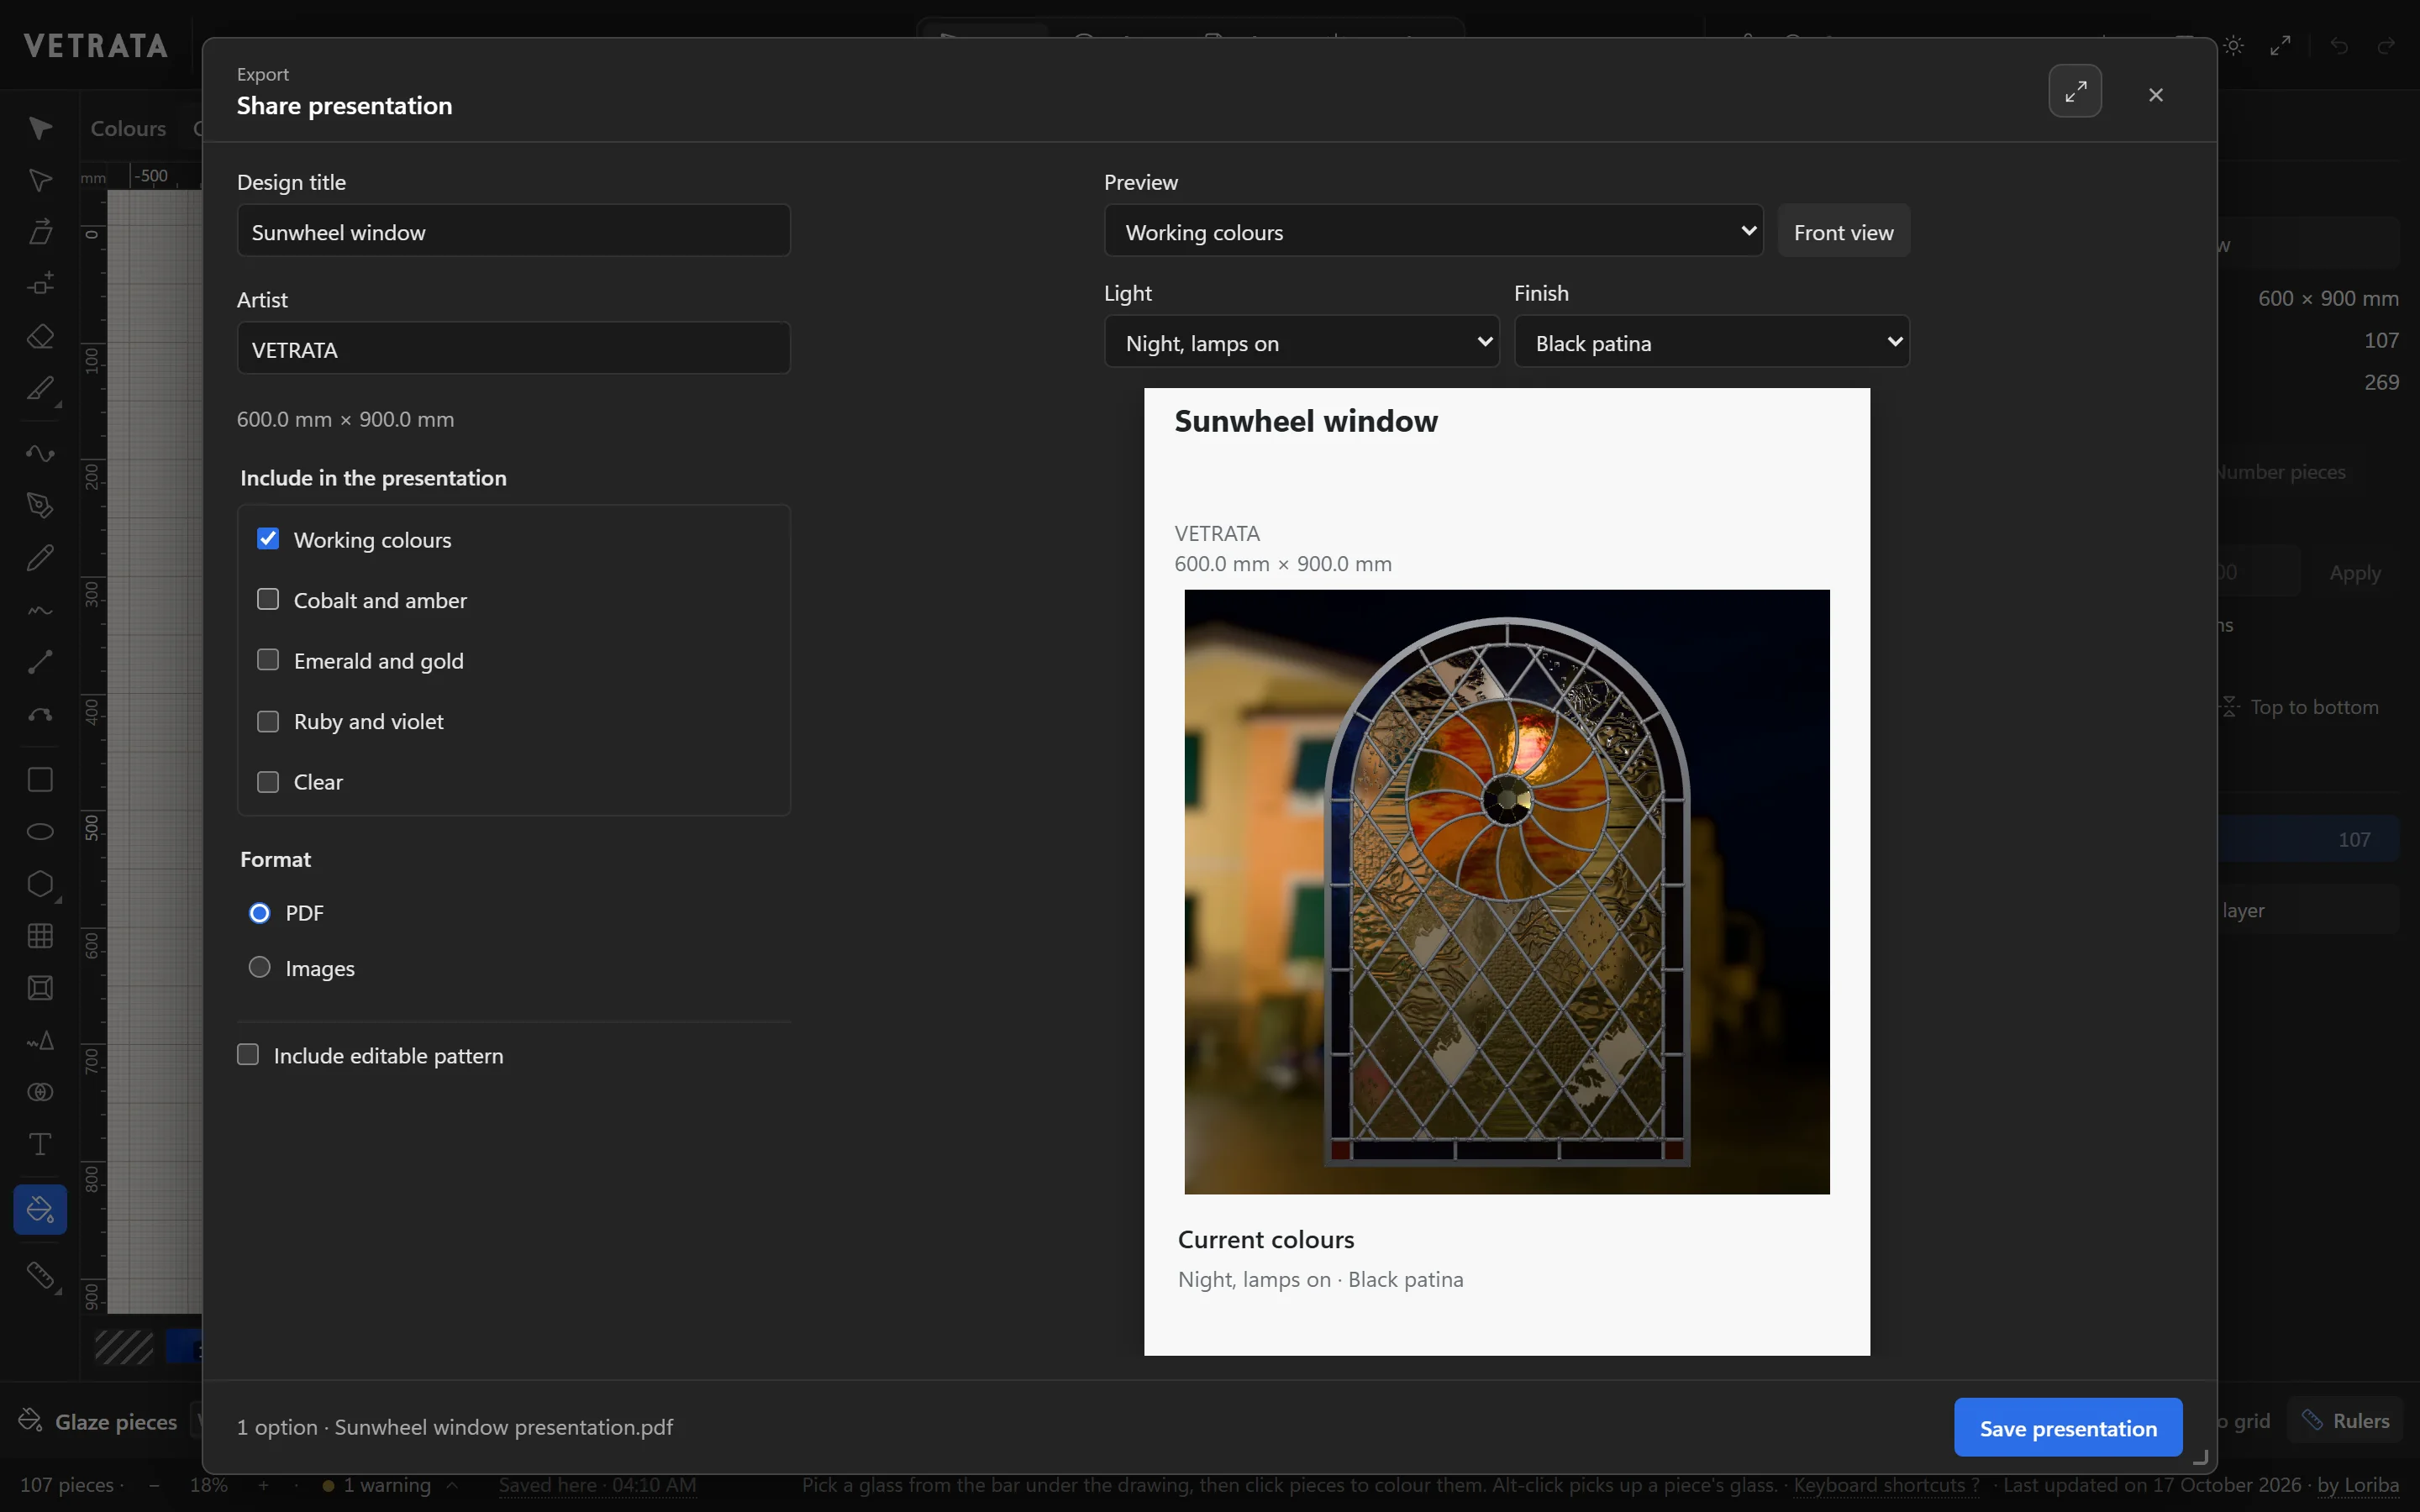Image resolution: width=2420 pixels, height=1512 pixels.
Task: Select the Rectangle shape tool
Action: pyautogui.click(x=40, y=779)
